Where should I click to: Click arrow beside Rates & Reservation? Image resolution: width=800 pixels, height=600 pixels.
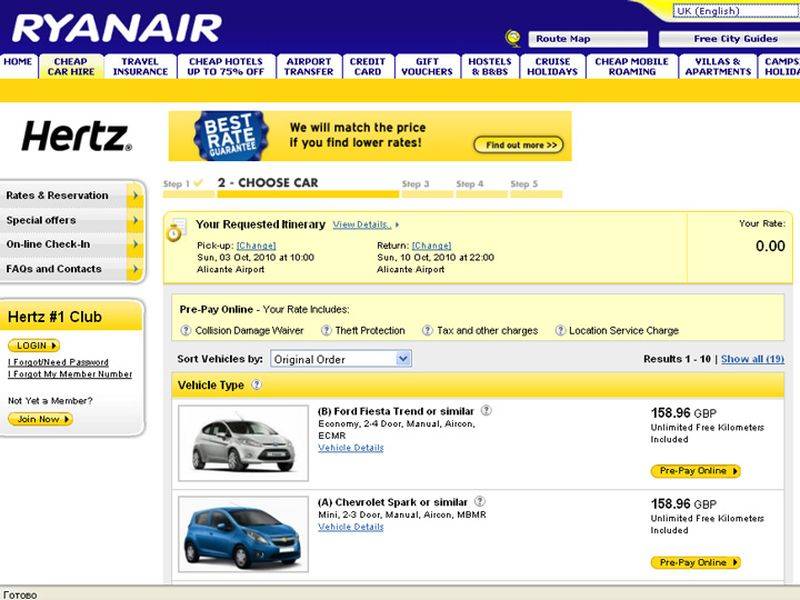(x=135, y=195)
